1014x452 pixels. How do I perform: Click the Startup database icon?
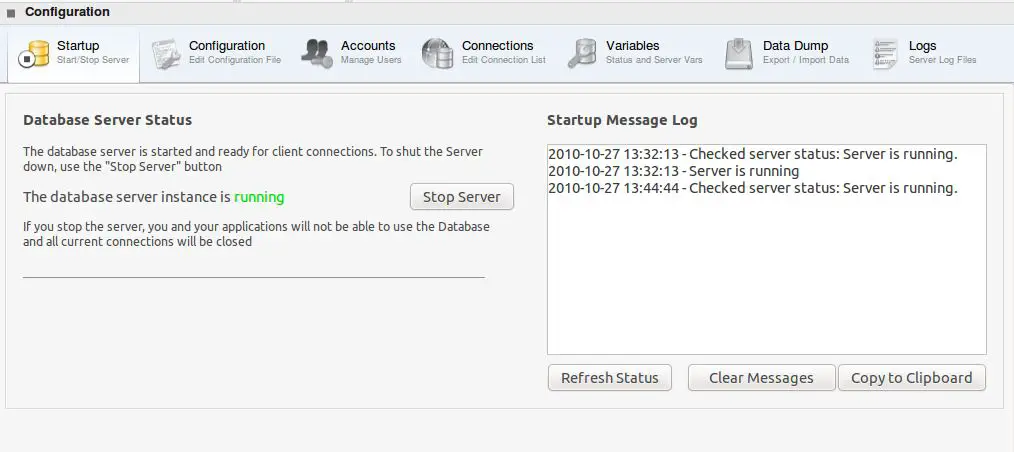click(x=35, y=53)
